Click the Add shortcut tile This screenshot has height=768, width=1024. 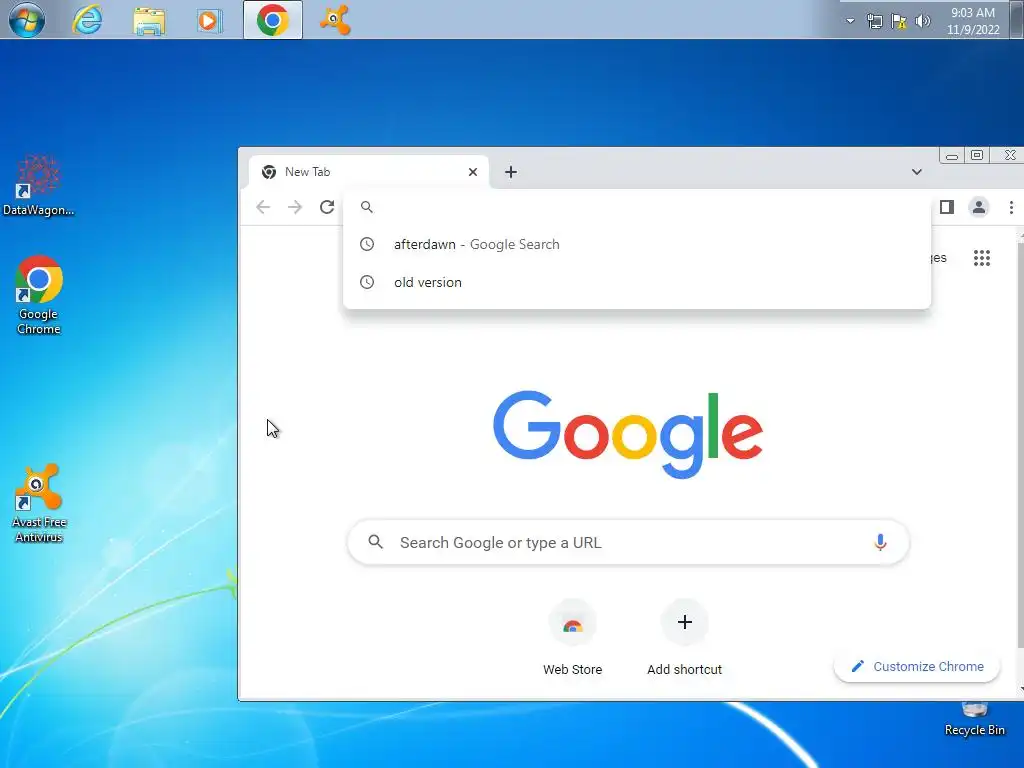[684, 638]
